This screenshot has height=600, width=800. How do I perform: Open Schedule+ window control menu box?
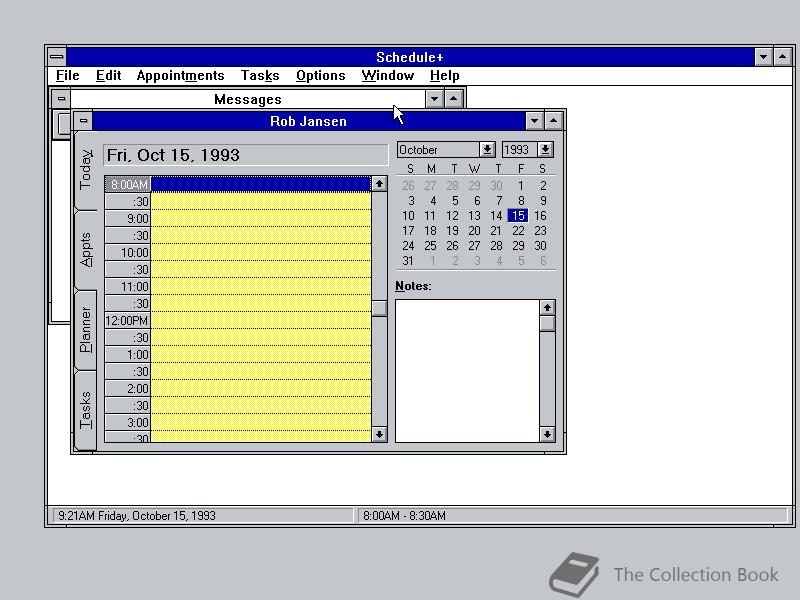click(57, 57)
